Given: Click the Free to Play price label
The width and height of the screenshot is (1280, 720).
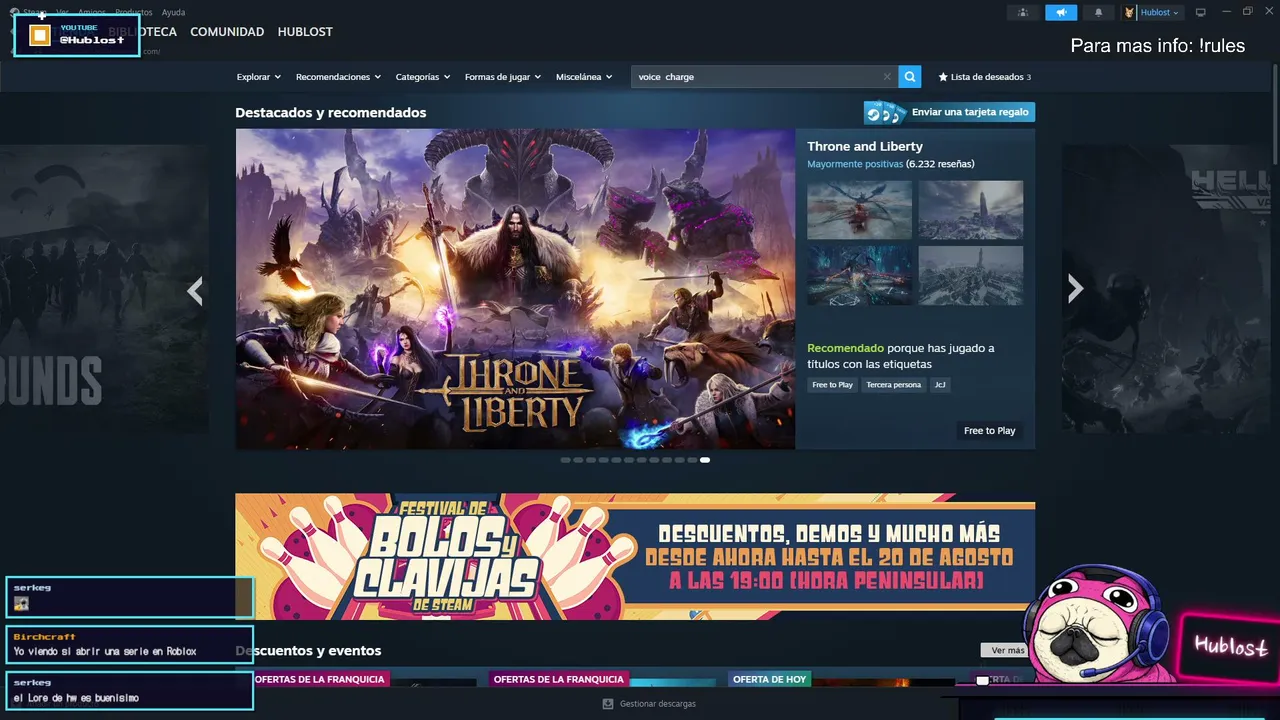Looking at the screenshot, I should coord(990,431).
